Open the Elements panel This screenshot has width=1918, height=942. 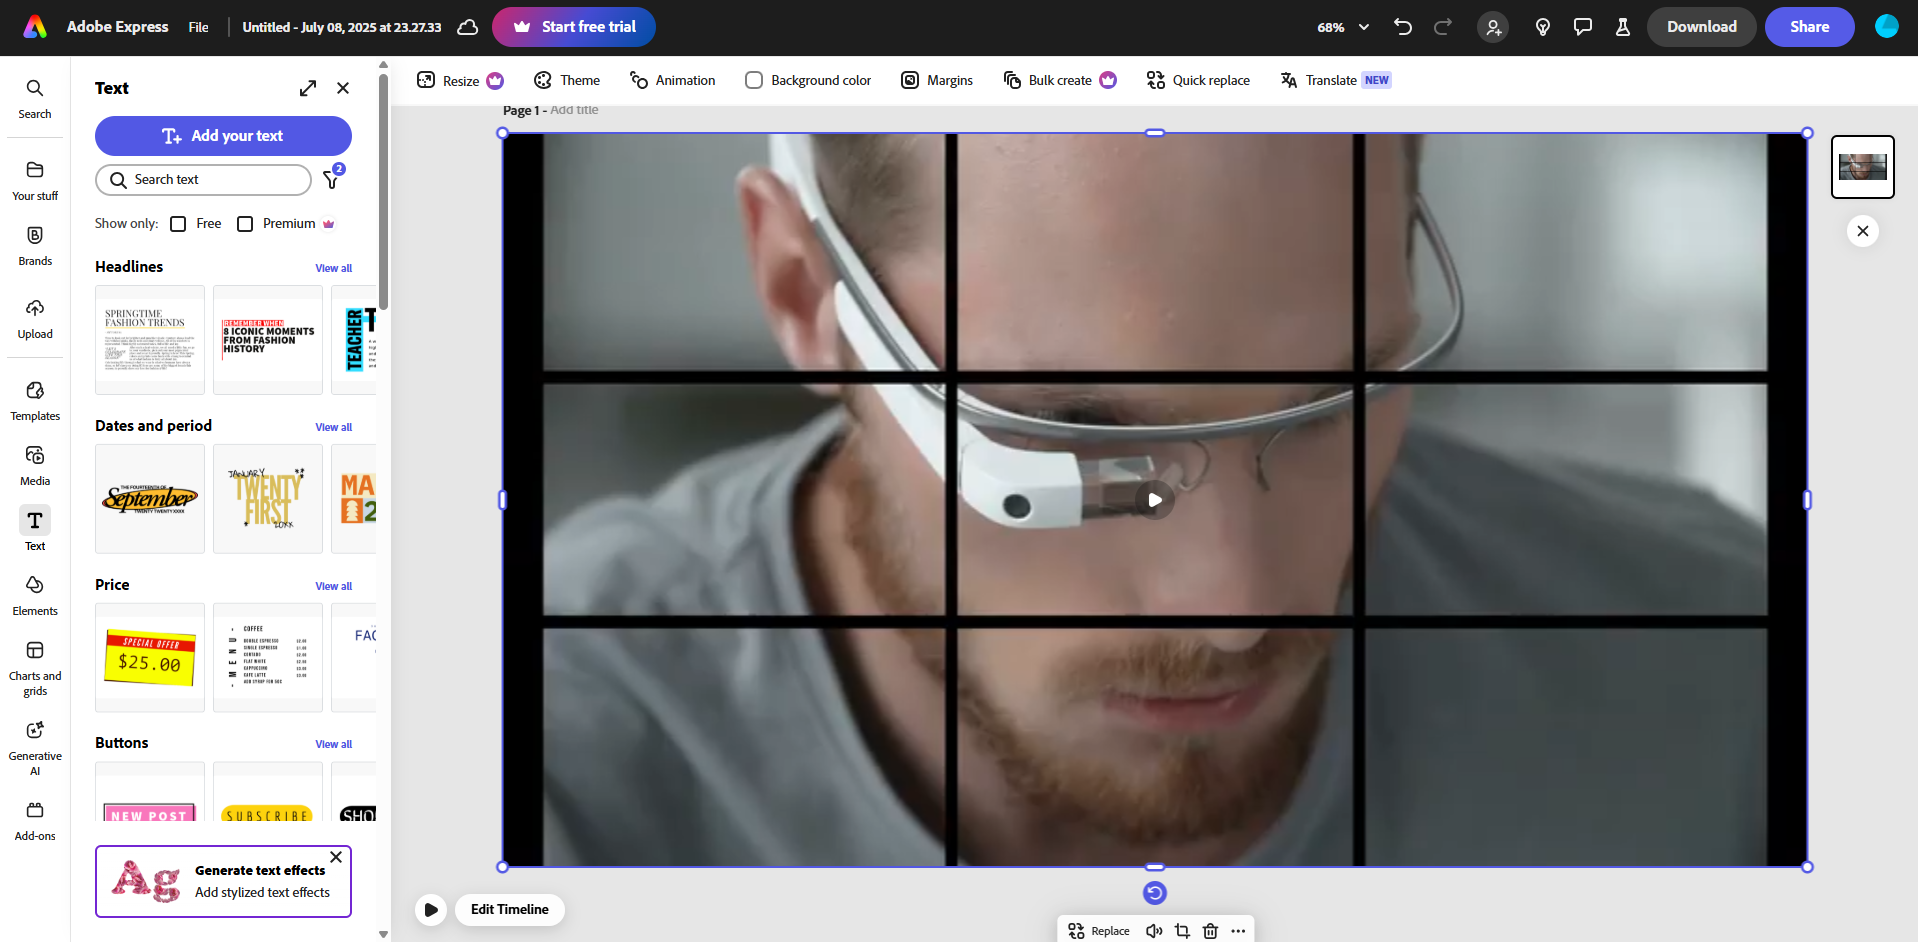pos(34,594)
